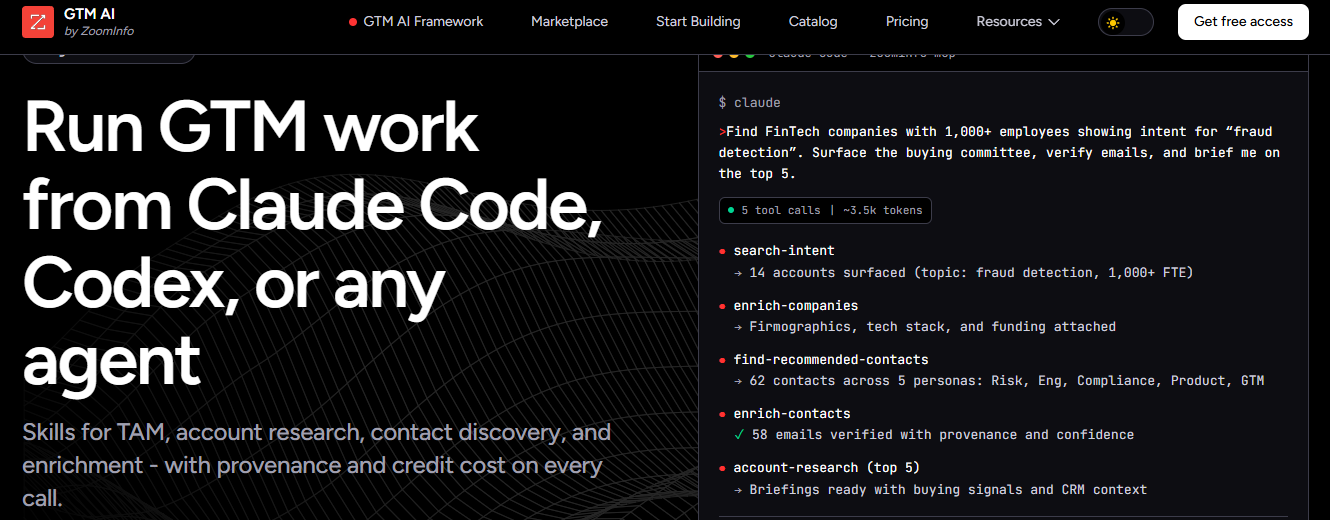Click the '$ claude' command line text

coord(750,103)
